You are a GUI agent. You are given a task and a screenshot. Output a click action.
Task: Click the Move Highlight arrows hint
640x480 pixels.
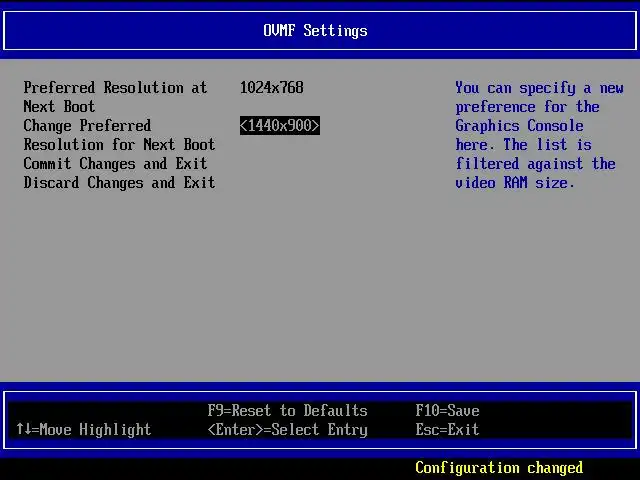[84, 429]
